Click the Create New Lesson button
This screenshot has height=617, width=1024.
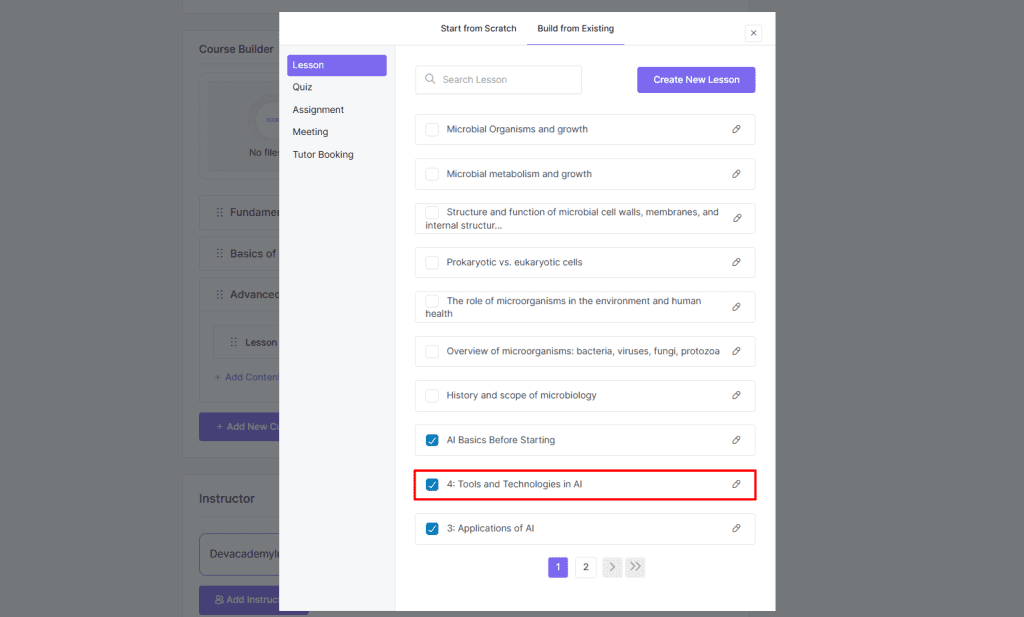[696, 80]
